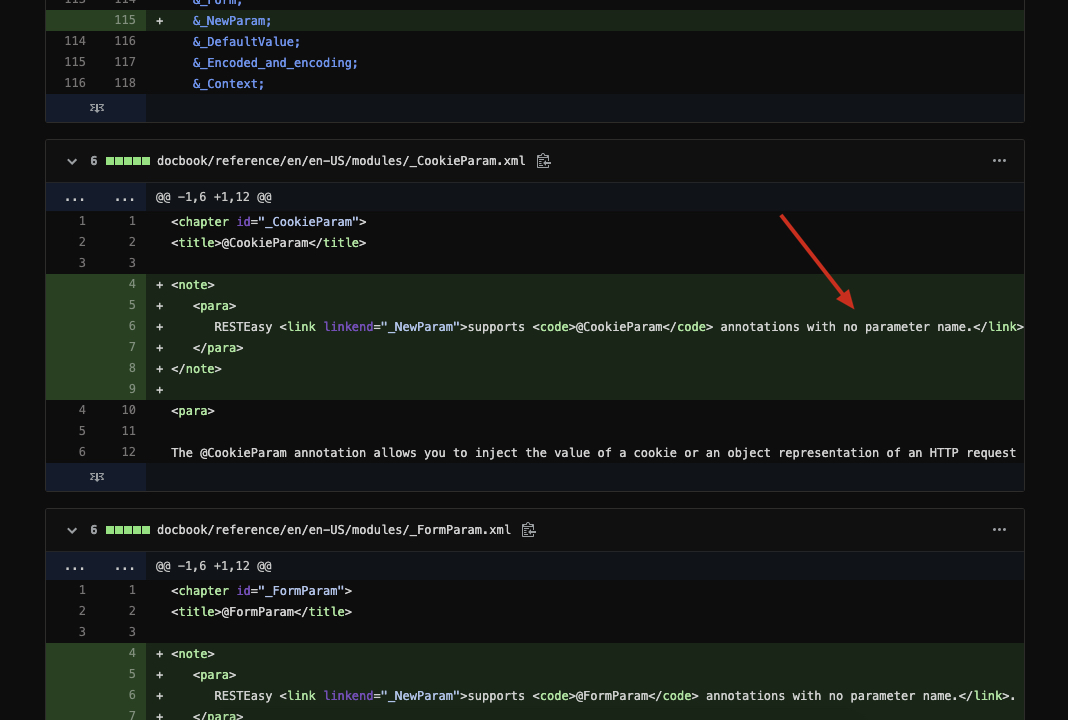Click the _FormParam.xml hunk header @@ -1,6 +1,12 @@
1068x720 pixels.
[x=214, y=567]
